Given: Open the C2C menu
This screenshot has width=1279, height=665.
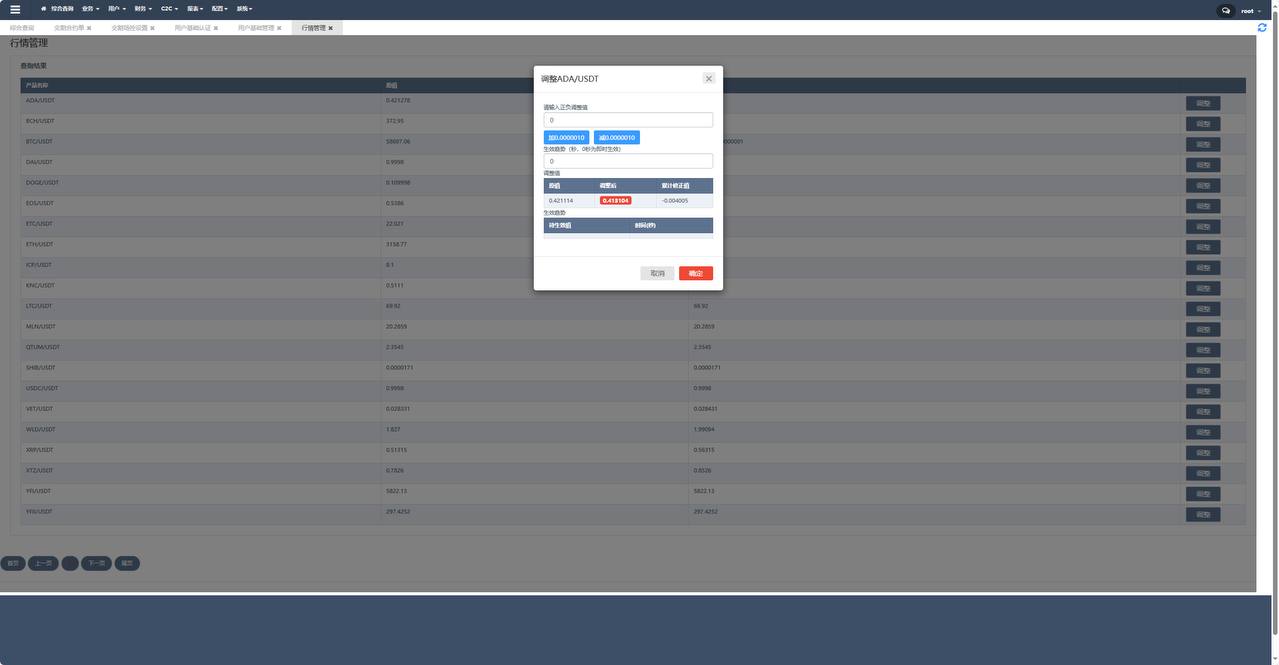Looking at the screenshot, I should [169, 9].
